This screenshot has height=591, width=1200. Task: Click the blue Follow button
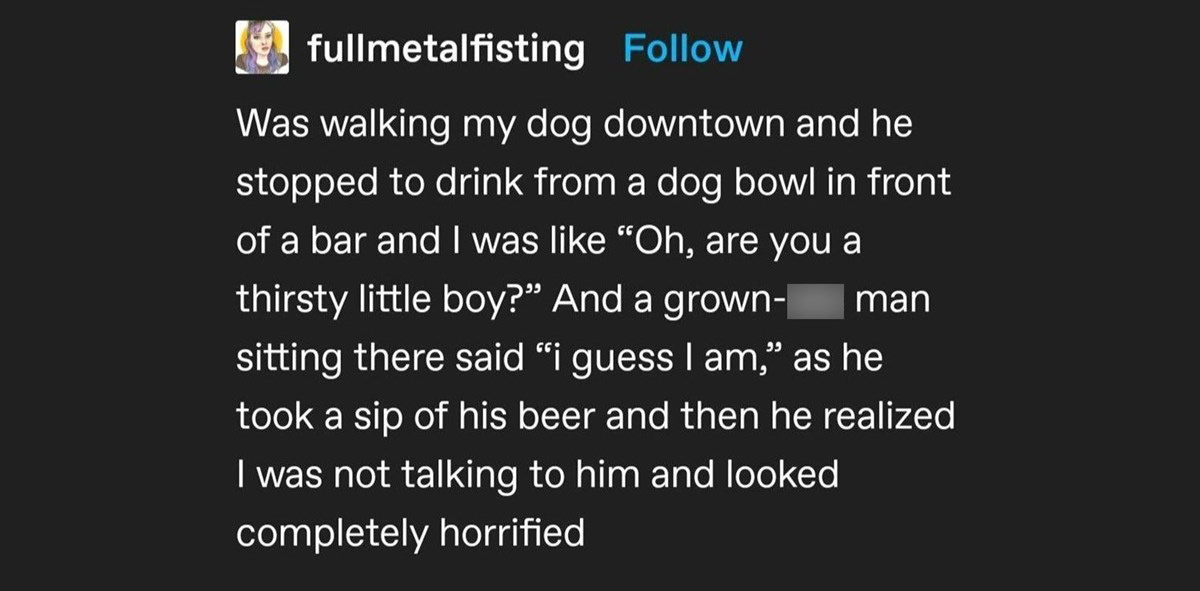[x=684, y=49]
